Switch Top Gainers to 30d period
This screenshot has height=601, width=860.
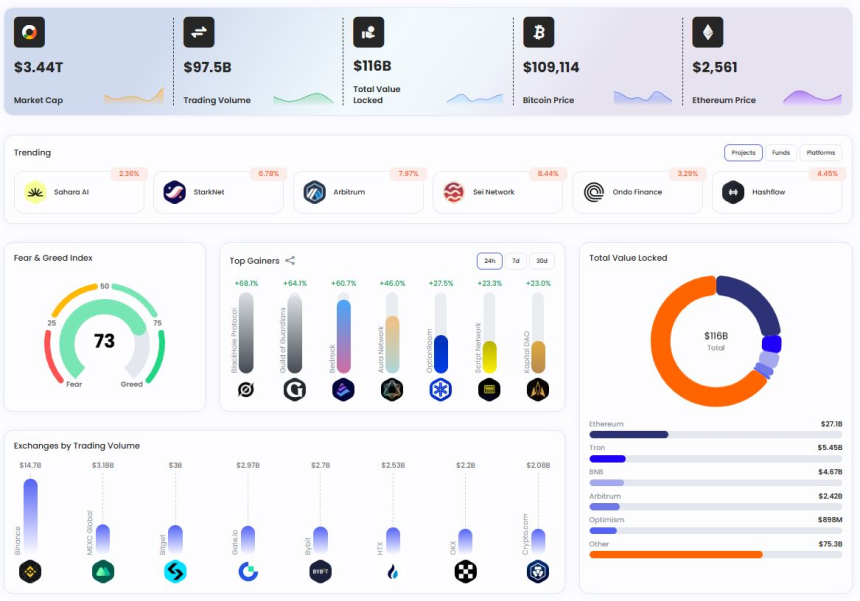542,261
